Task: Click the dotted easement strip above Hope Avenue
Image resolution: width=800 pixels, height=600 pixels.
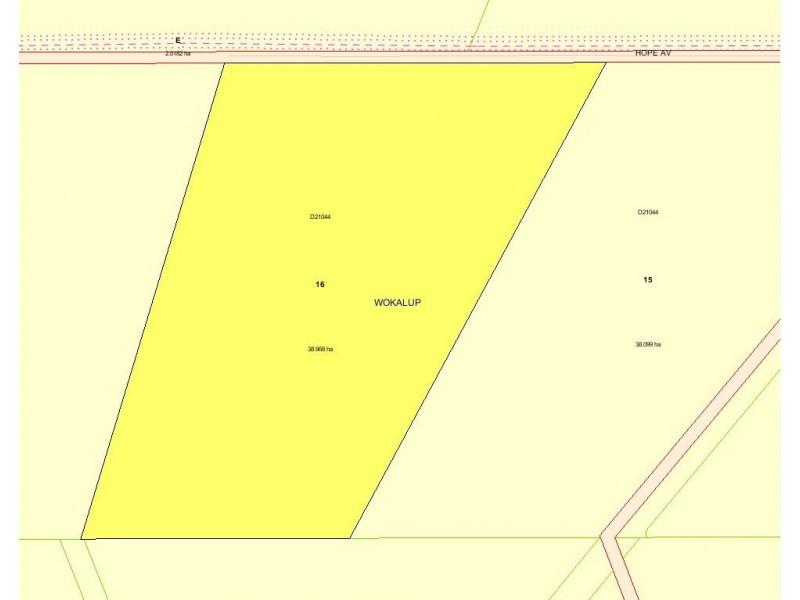Action: pyautogui.click(x=400, y=38)
